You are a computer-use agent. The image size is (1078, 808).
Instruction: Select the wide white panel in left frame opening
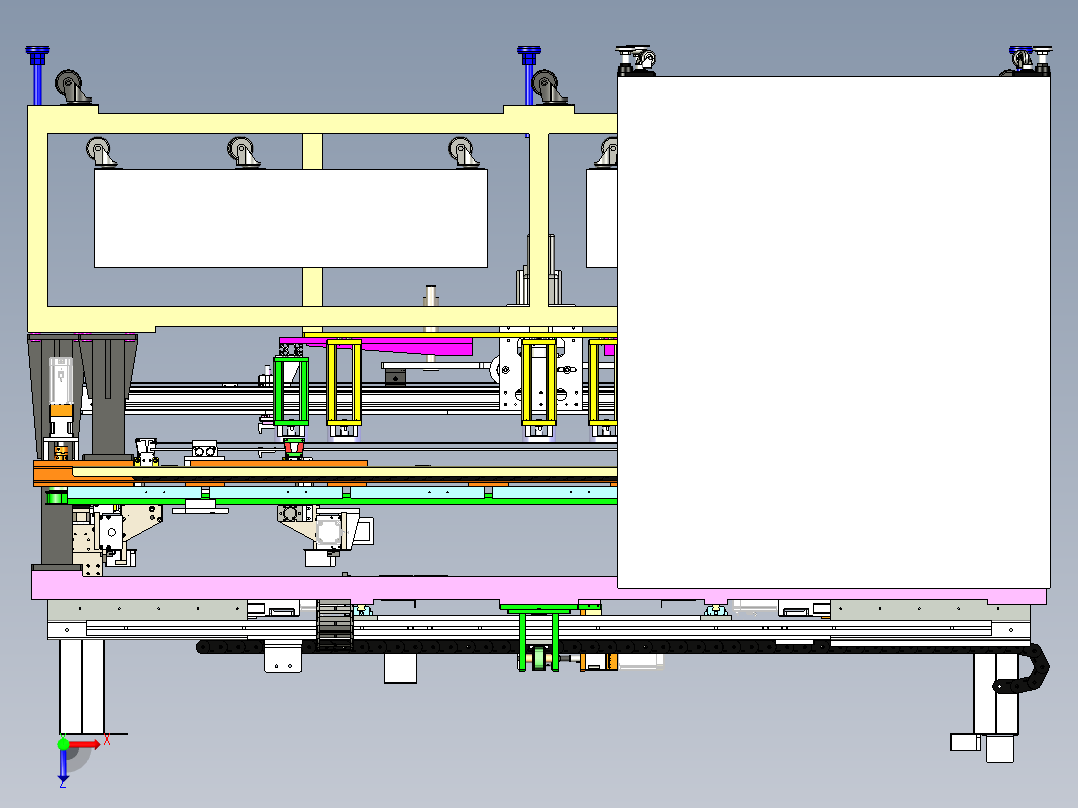(291, 218)
